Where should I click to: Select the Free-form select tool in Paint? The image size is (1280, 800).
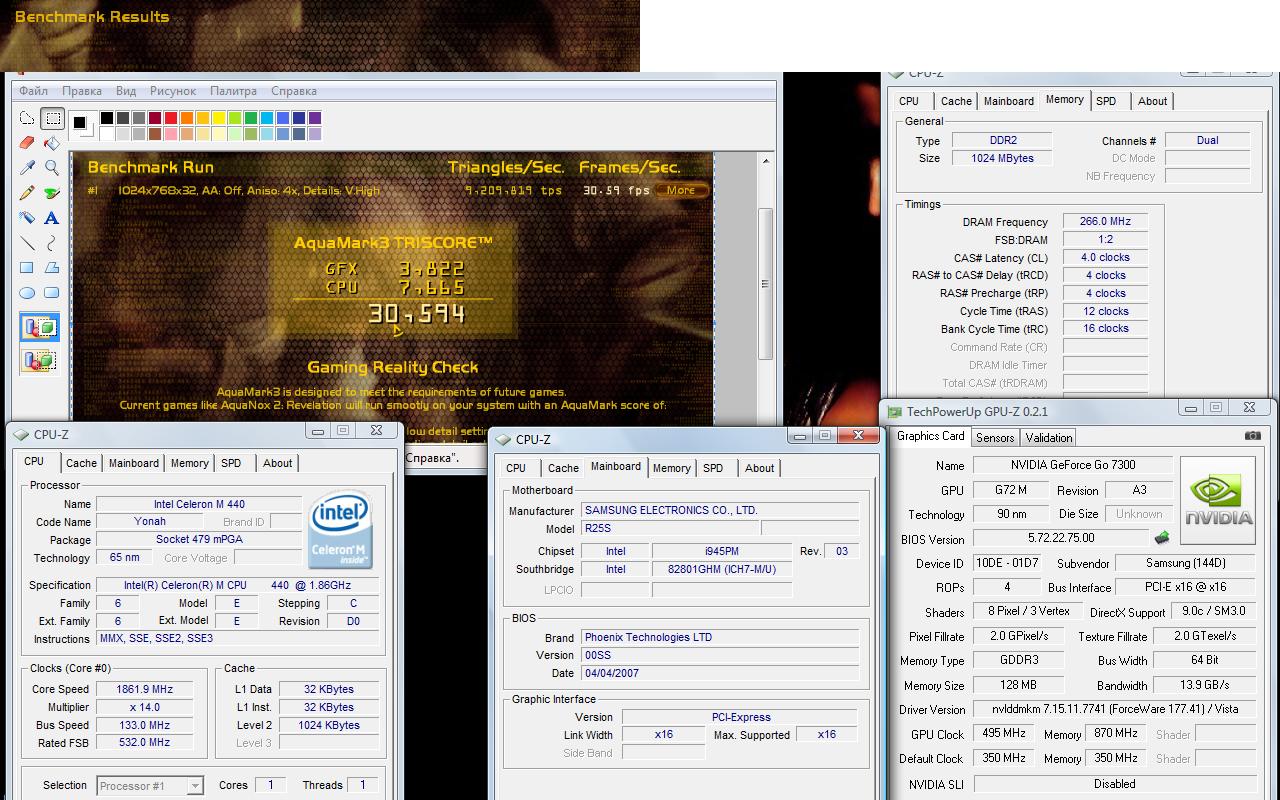coord(27,118)
